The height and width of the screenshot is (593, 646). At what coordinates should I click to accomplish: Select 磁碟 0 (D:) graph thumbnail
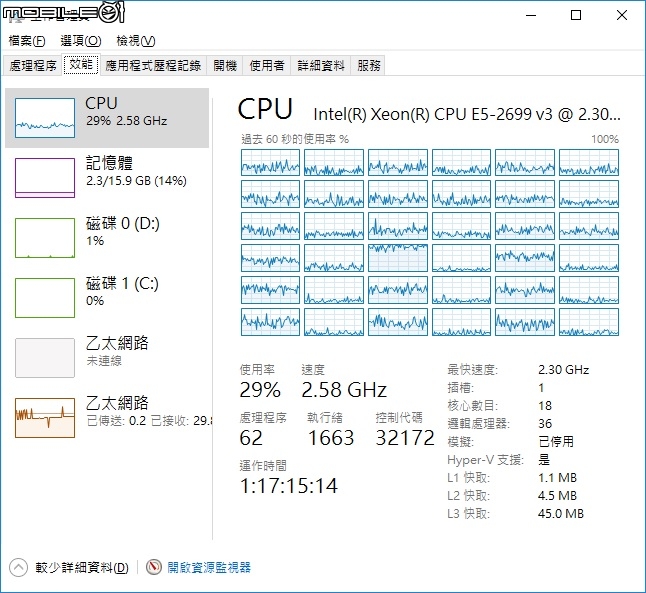pyautogui.click(x=45, y=238)
